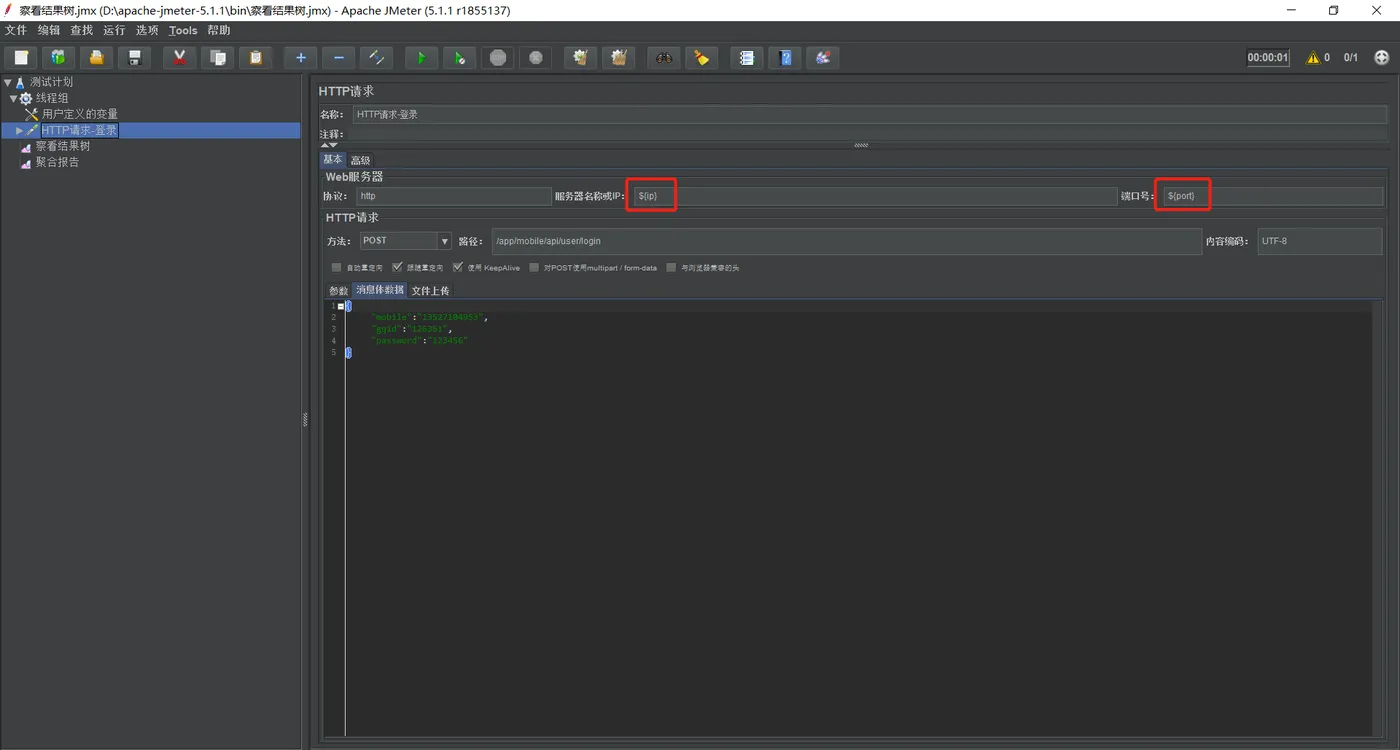The width and height of the screenshot is (1400, 750).
Task: Click the yellow warning triangle log indicator
Action: coord(1313,58)
